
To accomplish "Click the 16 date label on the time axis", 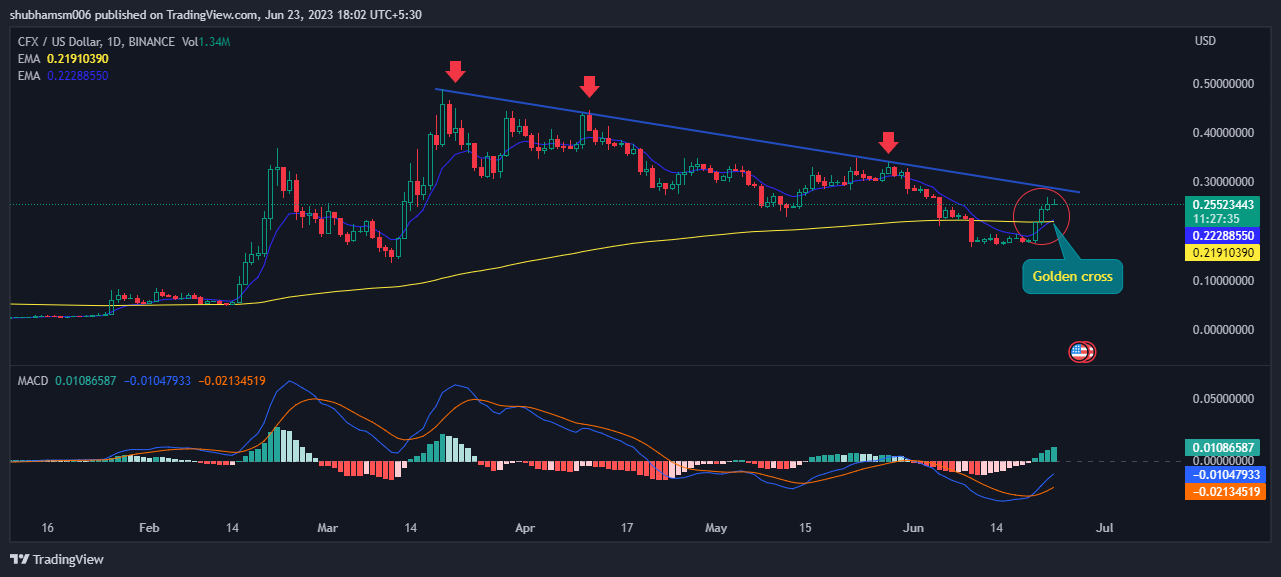I will tap(47, 528).
